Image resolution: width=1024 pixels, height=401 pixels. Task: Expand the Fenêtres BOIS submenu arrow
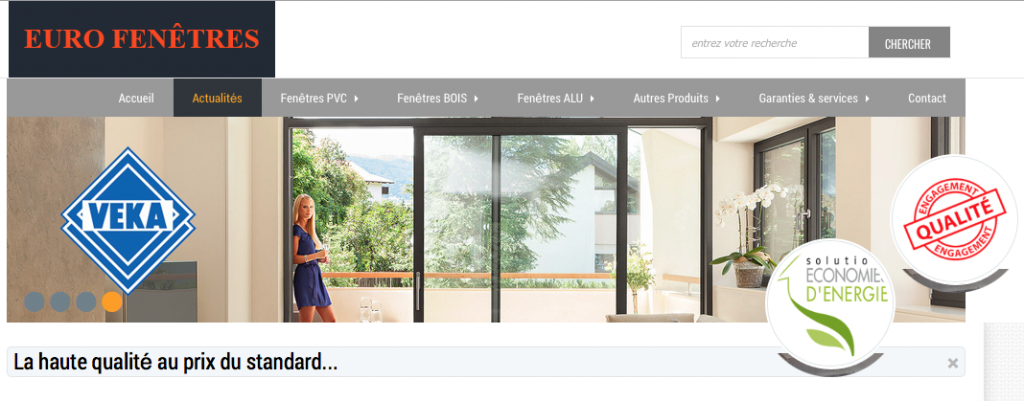pos(477,99)
